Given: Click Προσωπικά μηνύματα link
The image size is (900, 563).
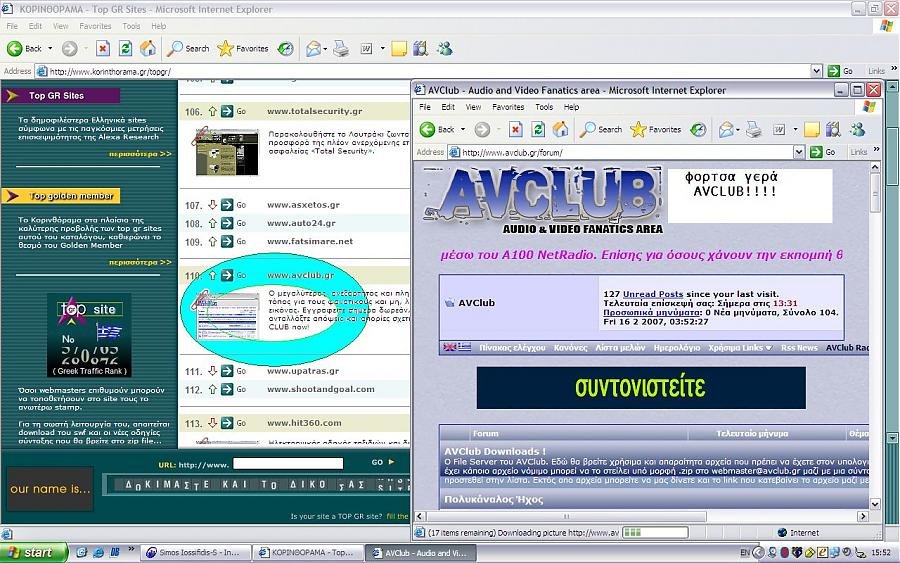Looking at the screenshot, I should 651,312.
